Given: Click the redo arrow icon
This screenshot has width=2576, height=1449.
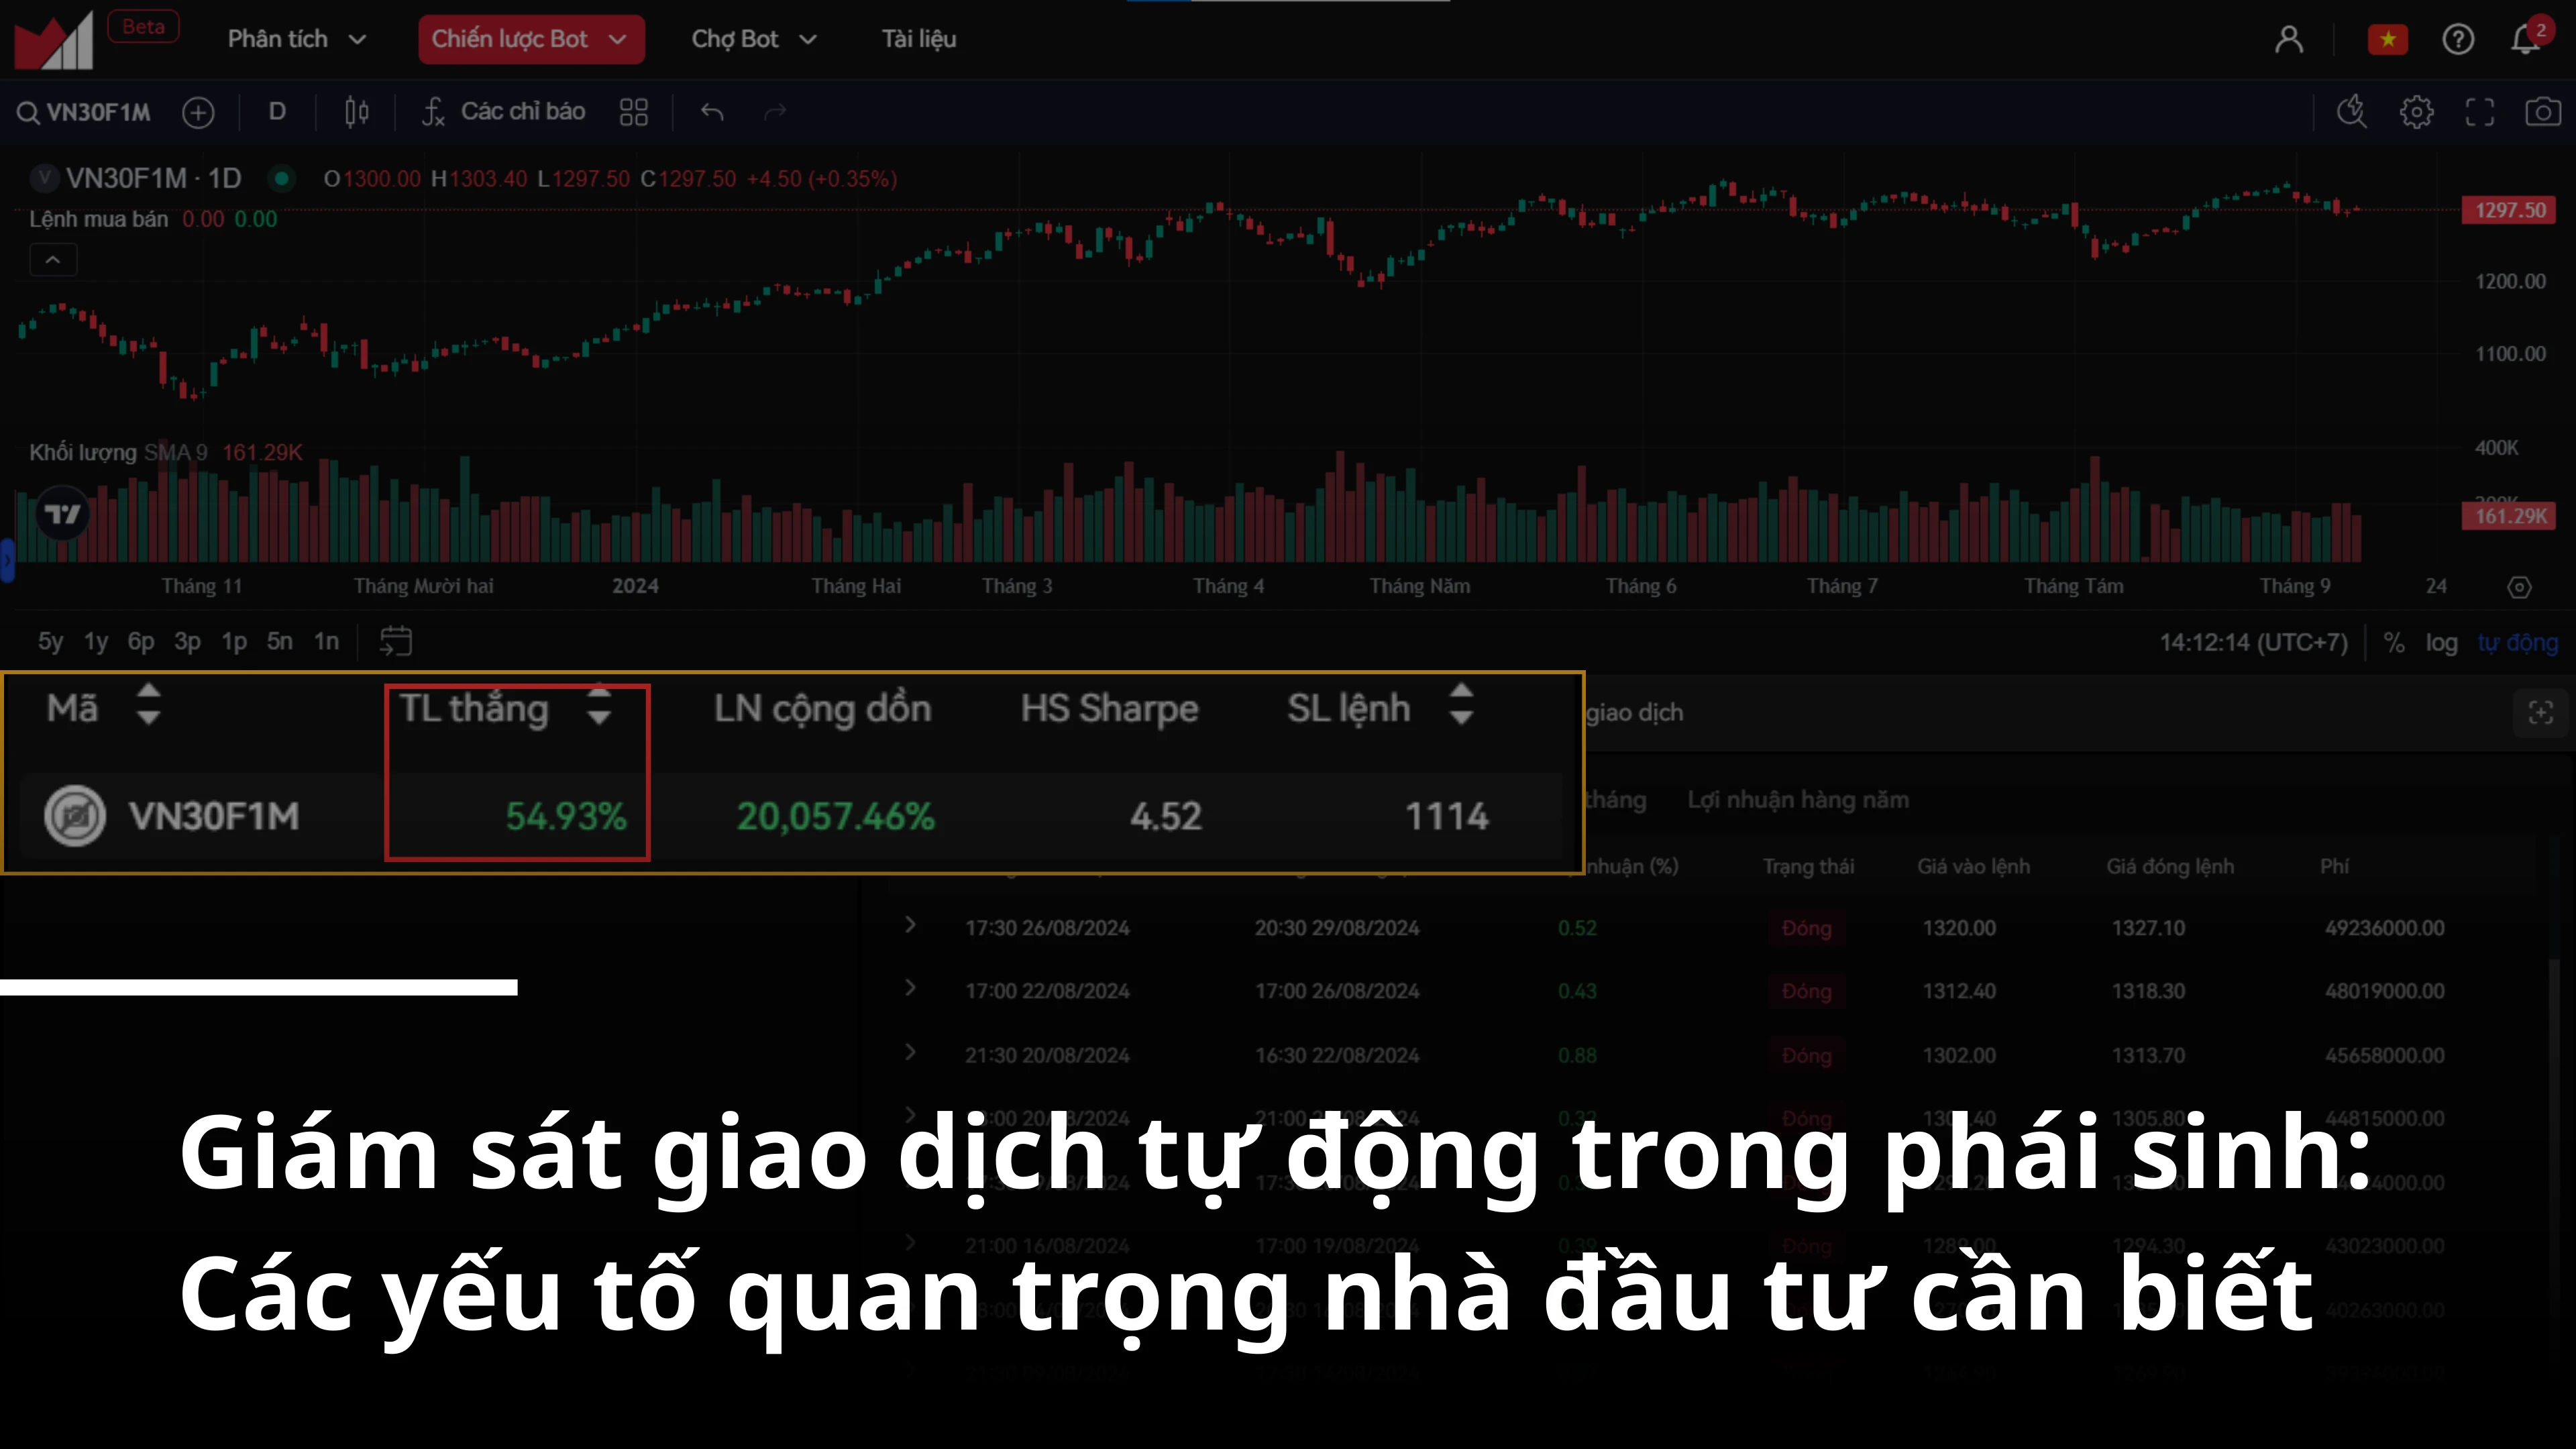Looking at the screenshot, I should coord(775,111).
